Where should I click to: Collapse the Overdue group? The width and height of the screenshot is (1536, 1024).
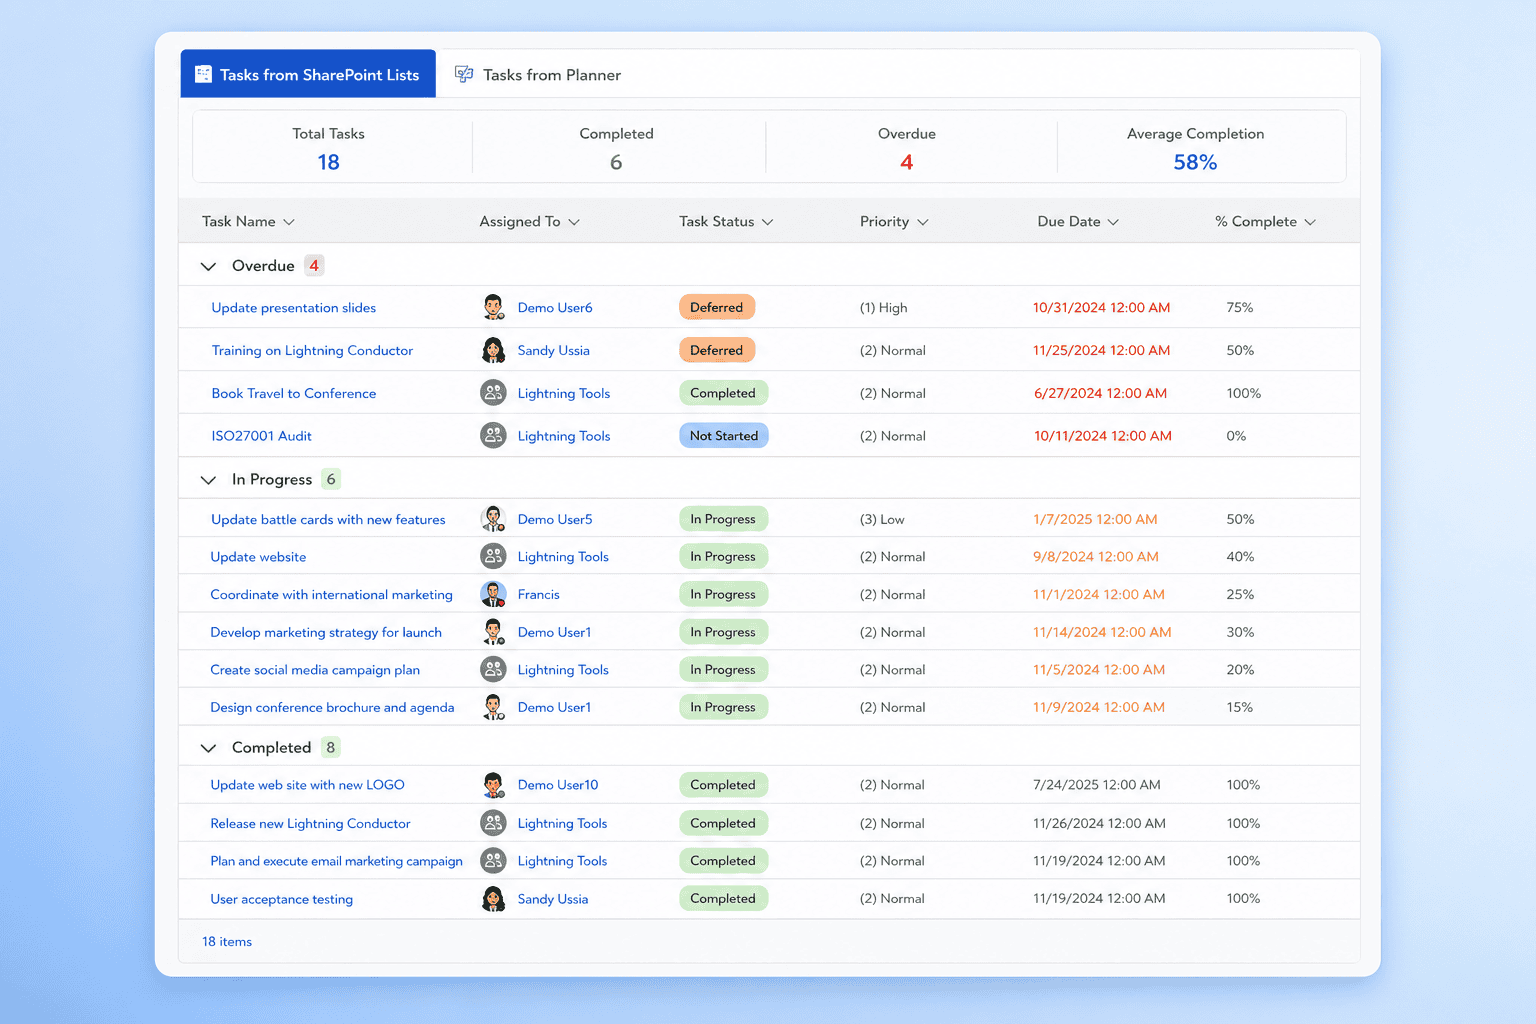click(208, 266)
